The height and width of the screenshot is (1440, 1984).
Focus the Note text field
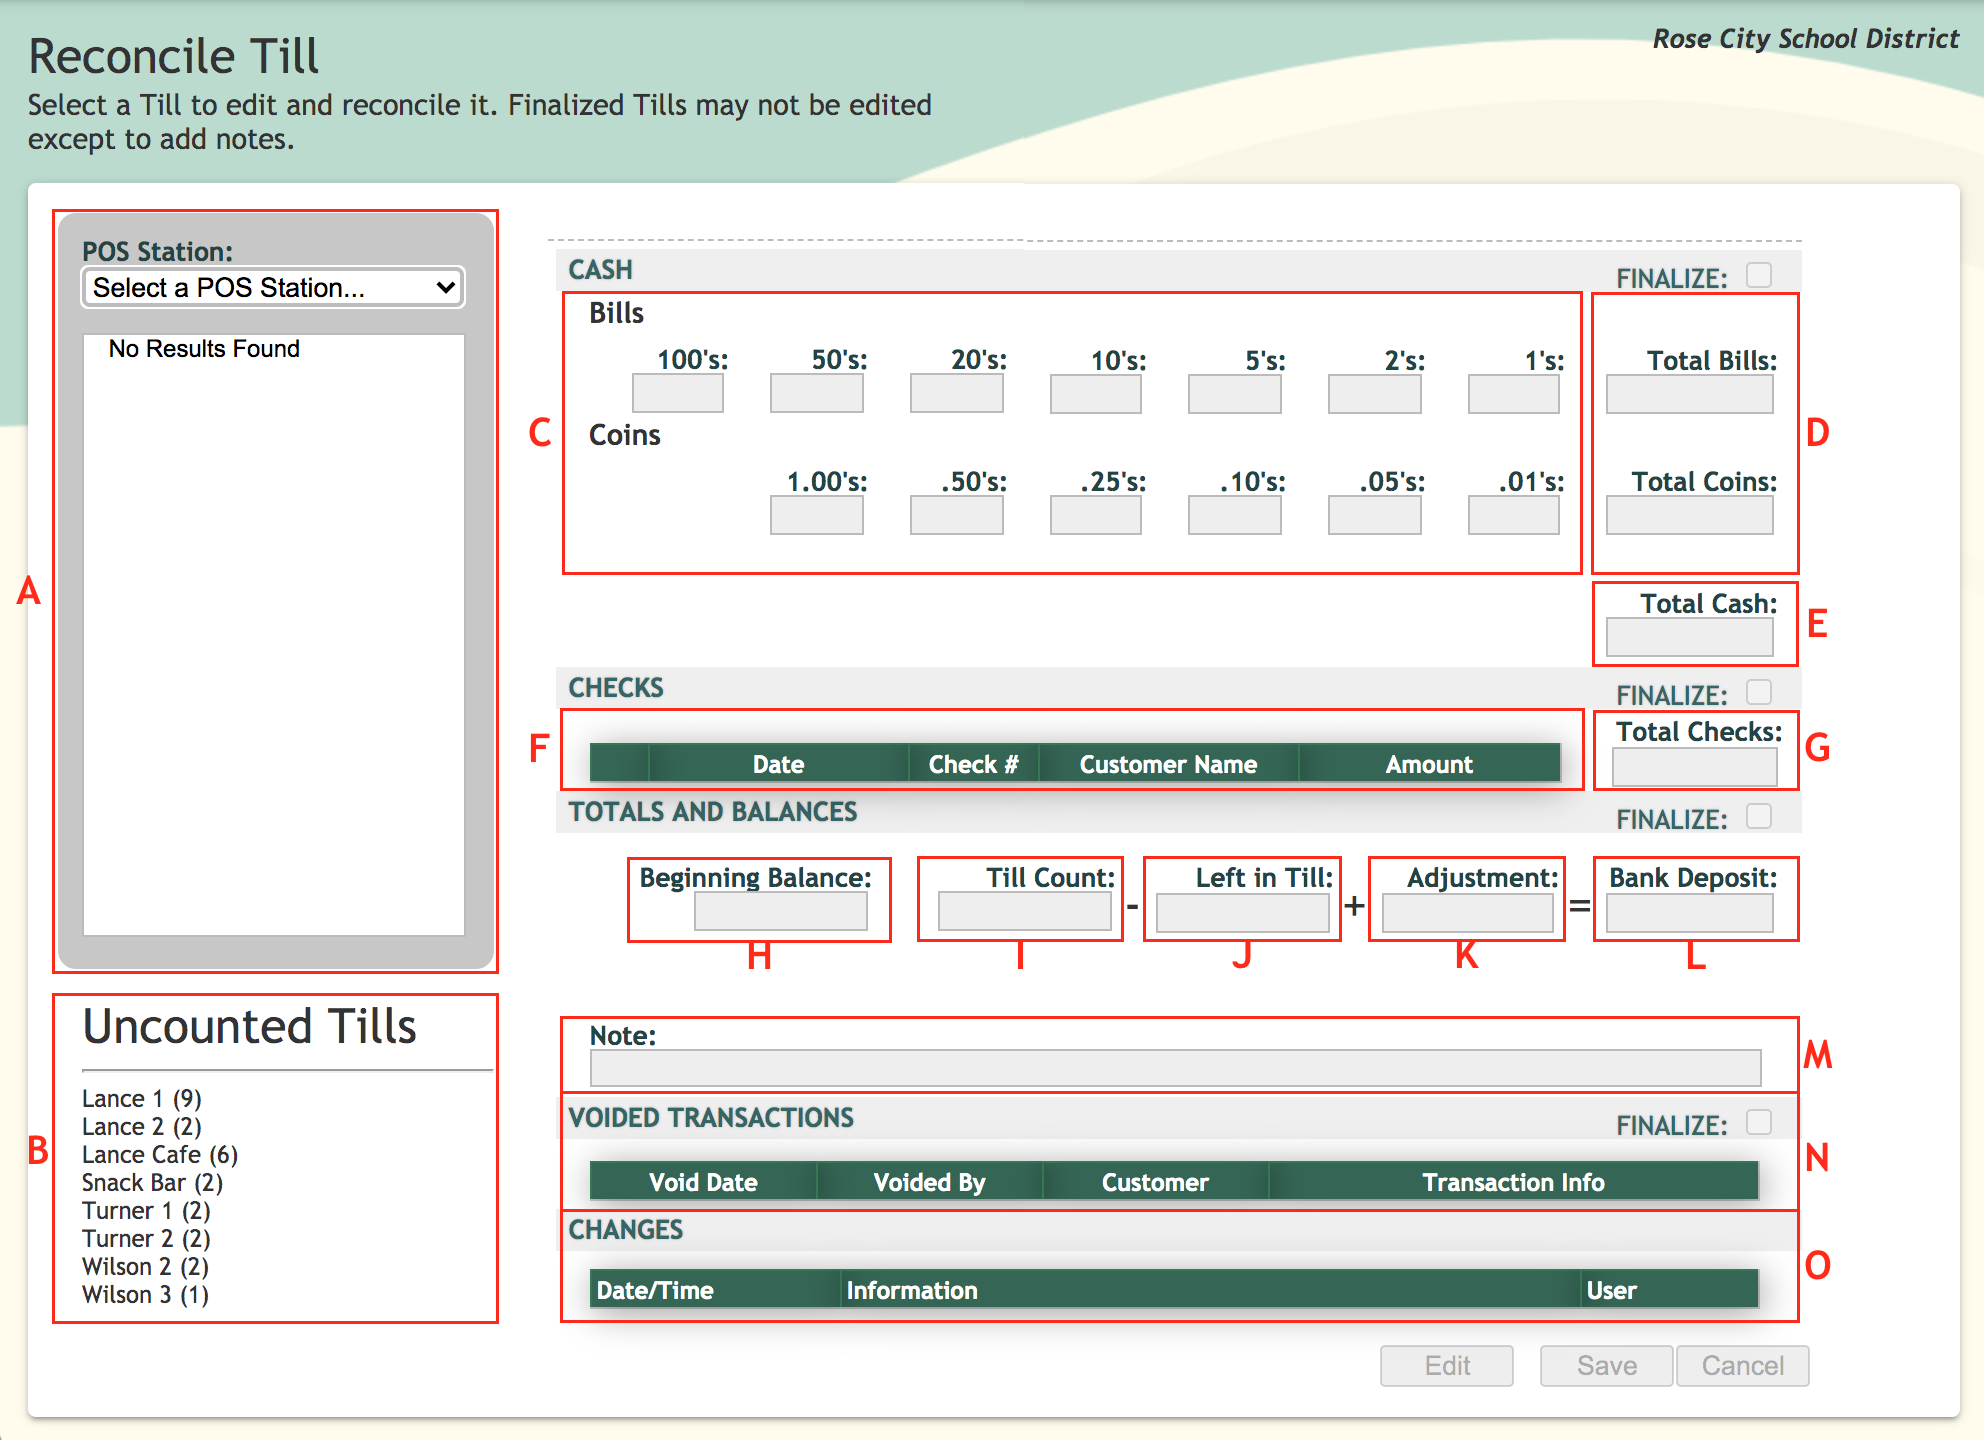click(1174, 1068)
